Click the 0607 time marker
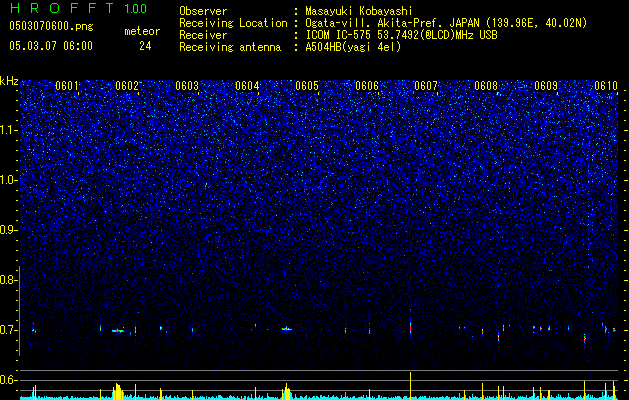The height and width of the screenshot is (400, 629). point(426,86)
